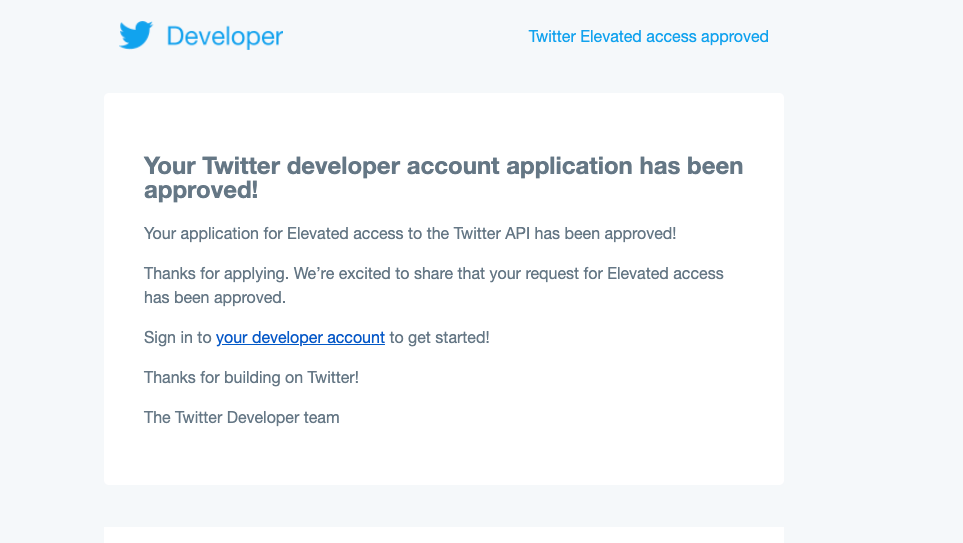The width and height of the screenshot is (963, 543).
Task: Click the Developer wordmark in the header
Action: pos(225,37)
